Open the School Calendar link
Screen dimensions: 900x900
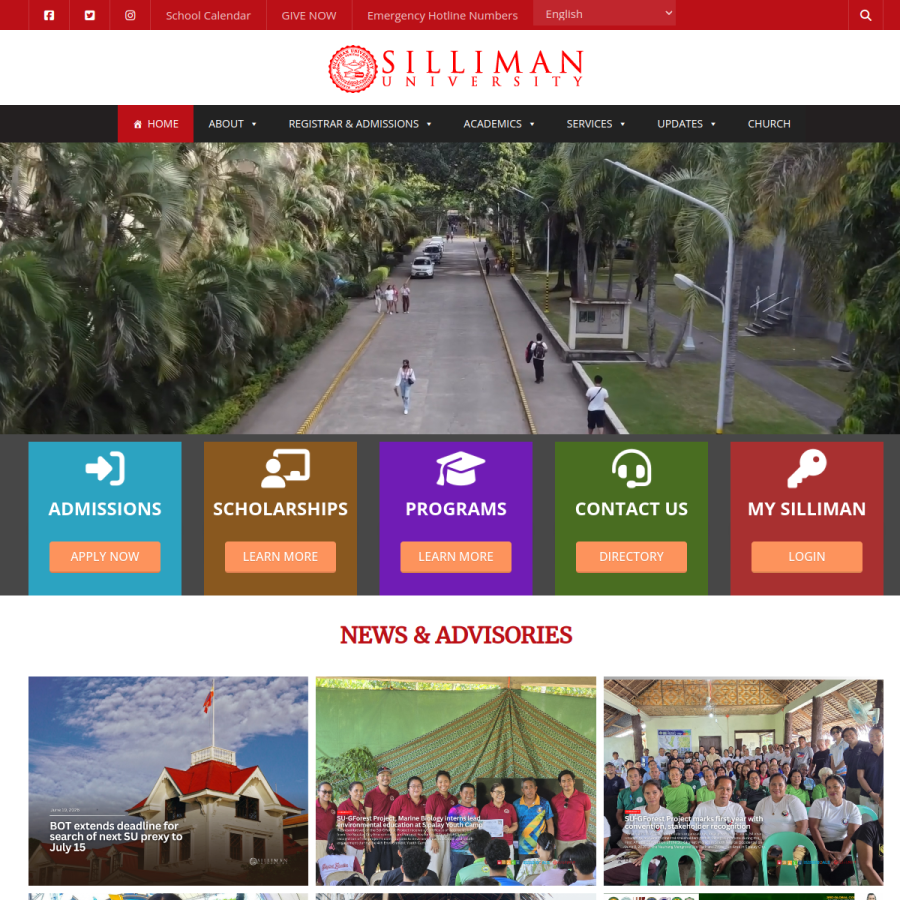click(x=208, y=15)
